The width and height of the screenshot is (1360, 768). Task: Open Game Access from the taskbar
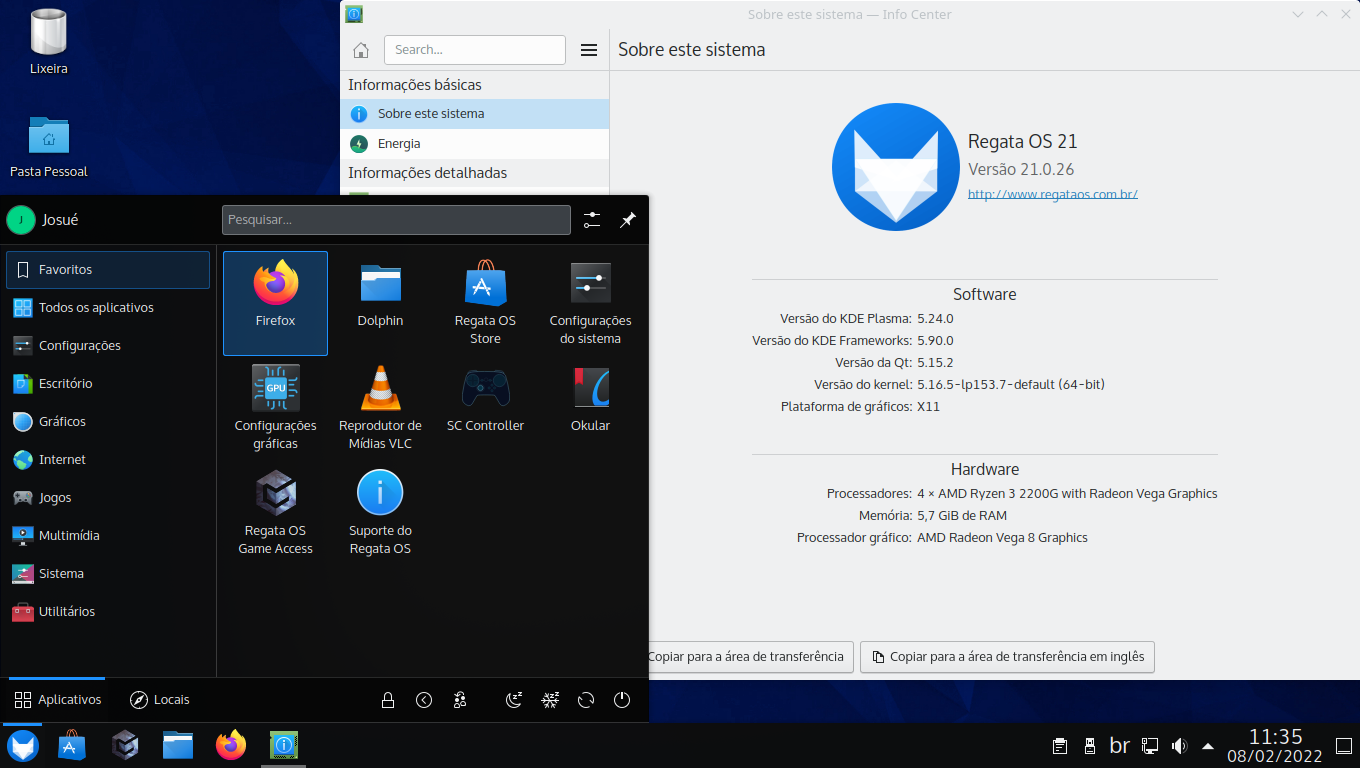125,745
